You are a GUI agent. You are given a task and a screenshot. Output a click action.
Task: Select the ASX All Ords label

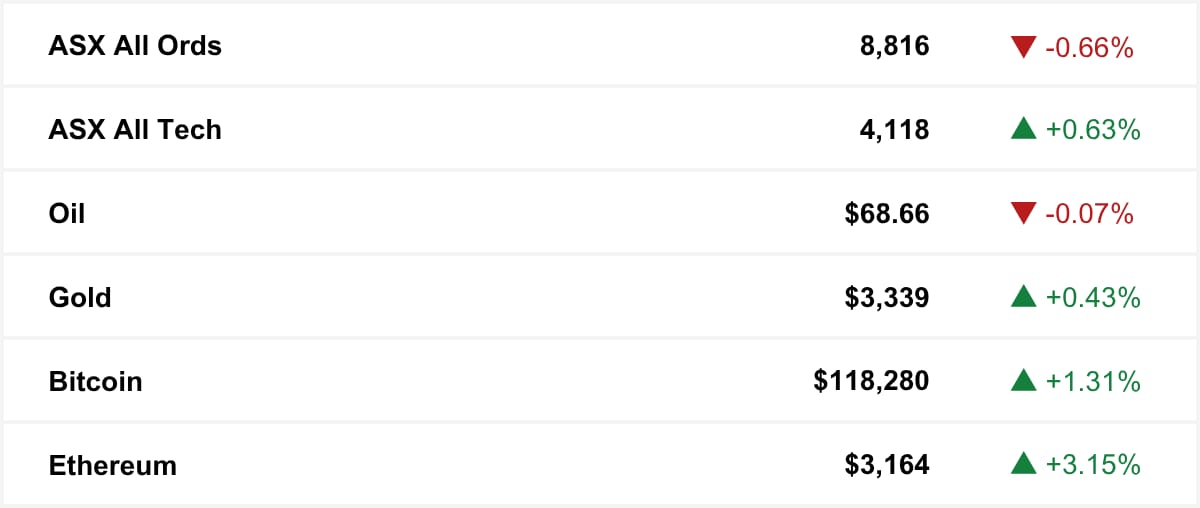click(x=135, y=46)
